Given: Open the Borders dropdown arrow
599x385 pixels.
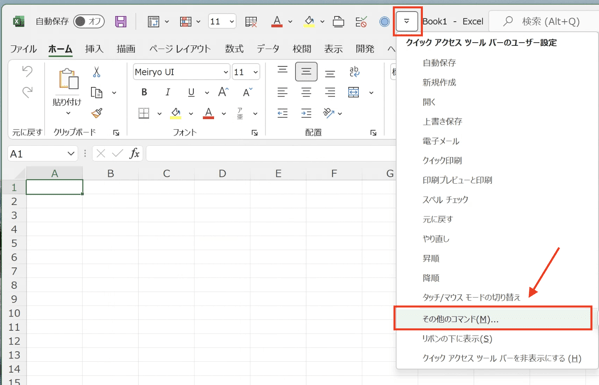Looking at the screenshot, I should tap(159, 113).
